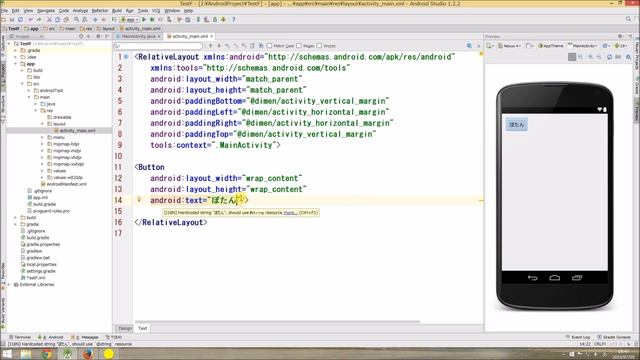The height and width of the screenshot is (360, 640).
Task: Click the previous occurrence up arrow in find bar
Action: tap(211, 46)
